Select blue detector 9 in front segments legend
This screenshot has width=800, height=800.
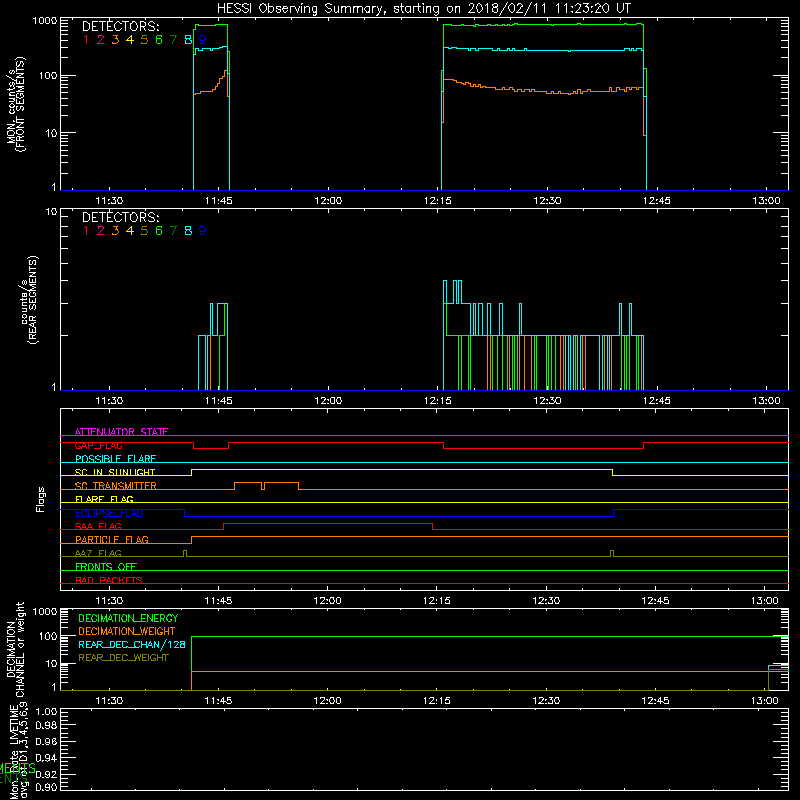(203, 40)
